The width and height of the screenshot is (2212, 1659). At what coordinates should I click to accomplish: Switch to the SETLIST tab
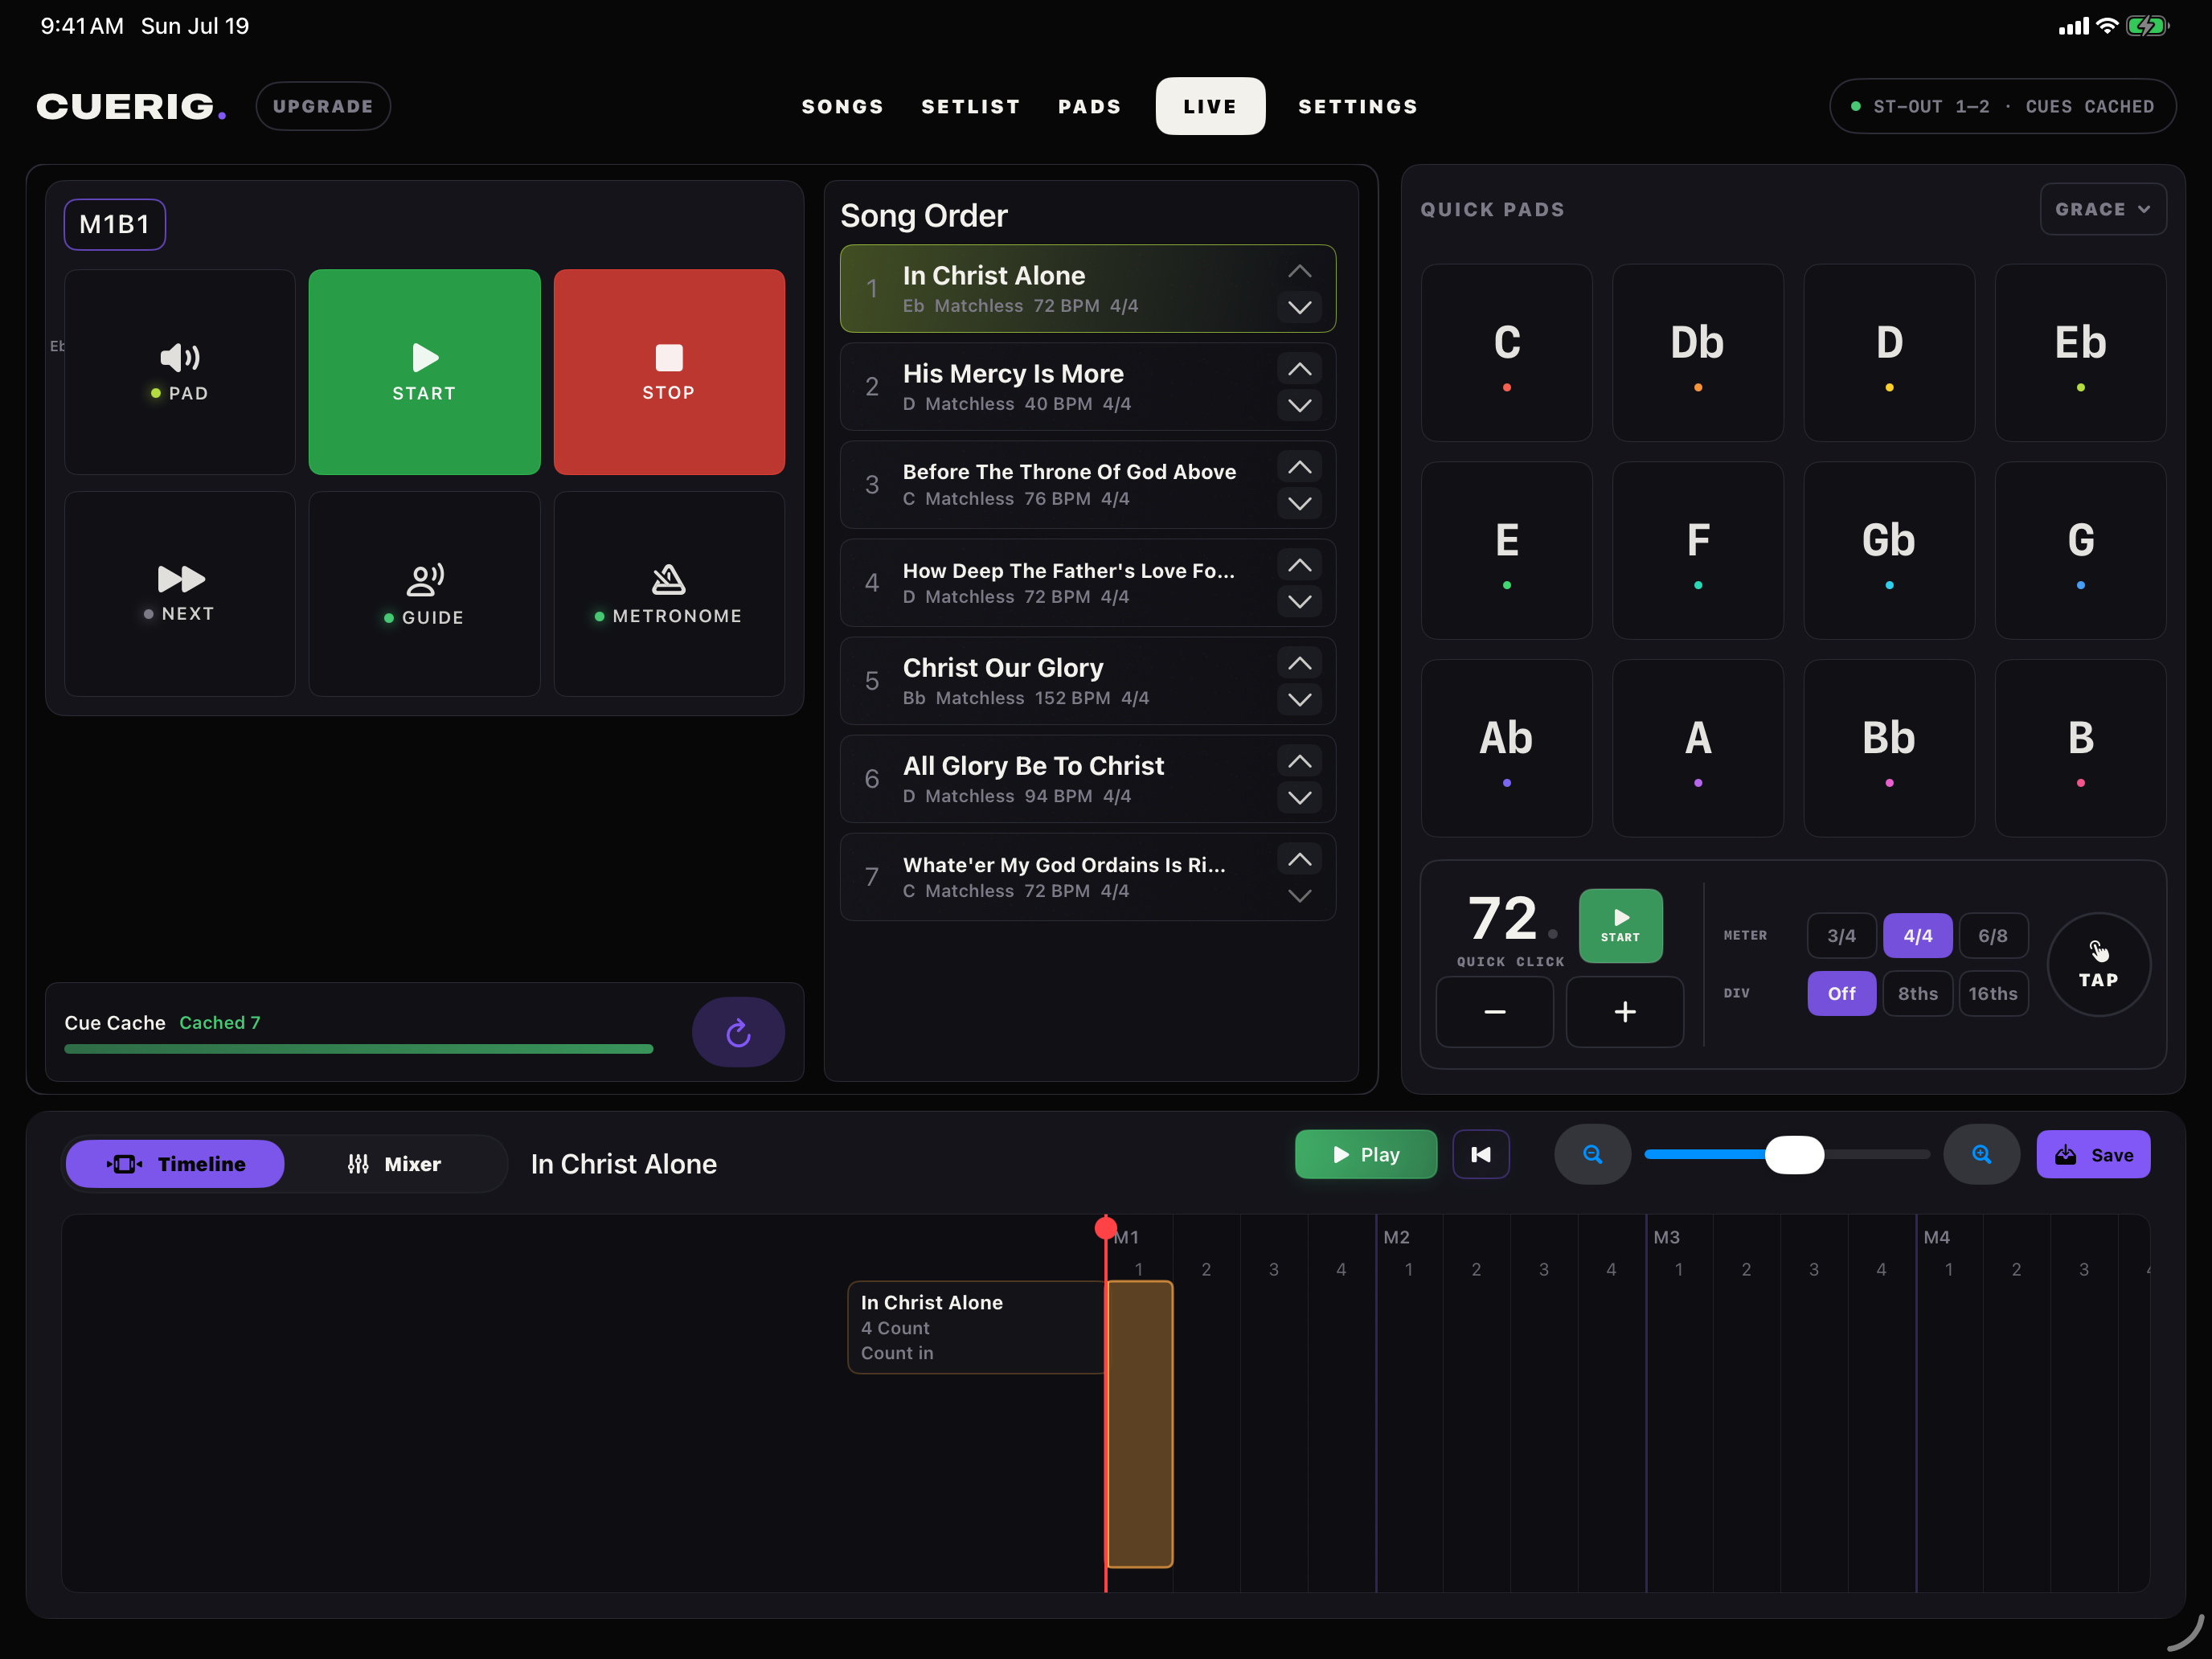[970, 106]
